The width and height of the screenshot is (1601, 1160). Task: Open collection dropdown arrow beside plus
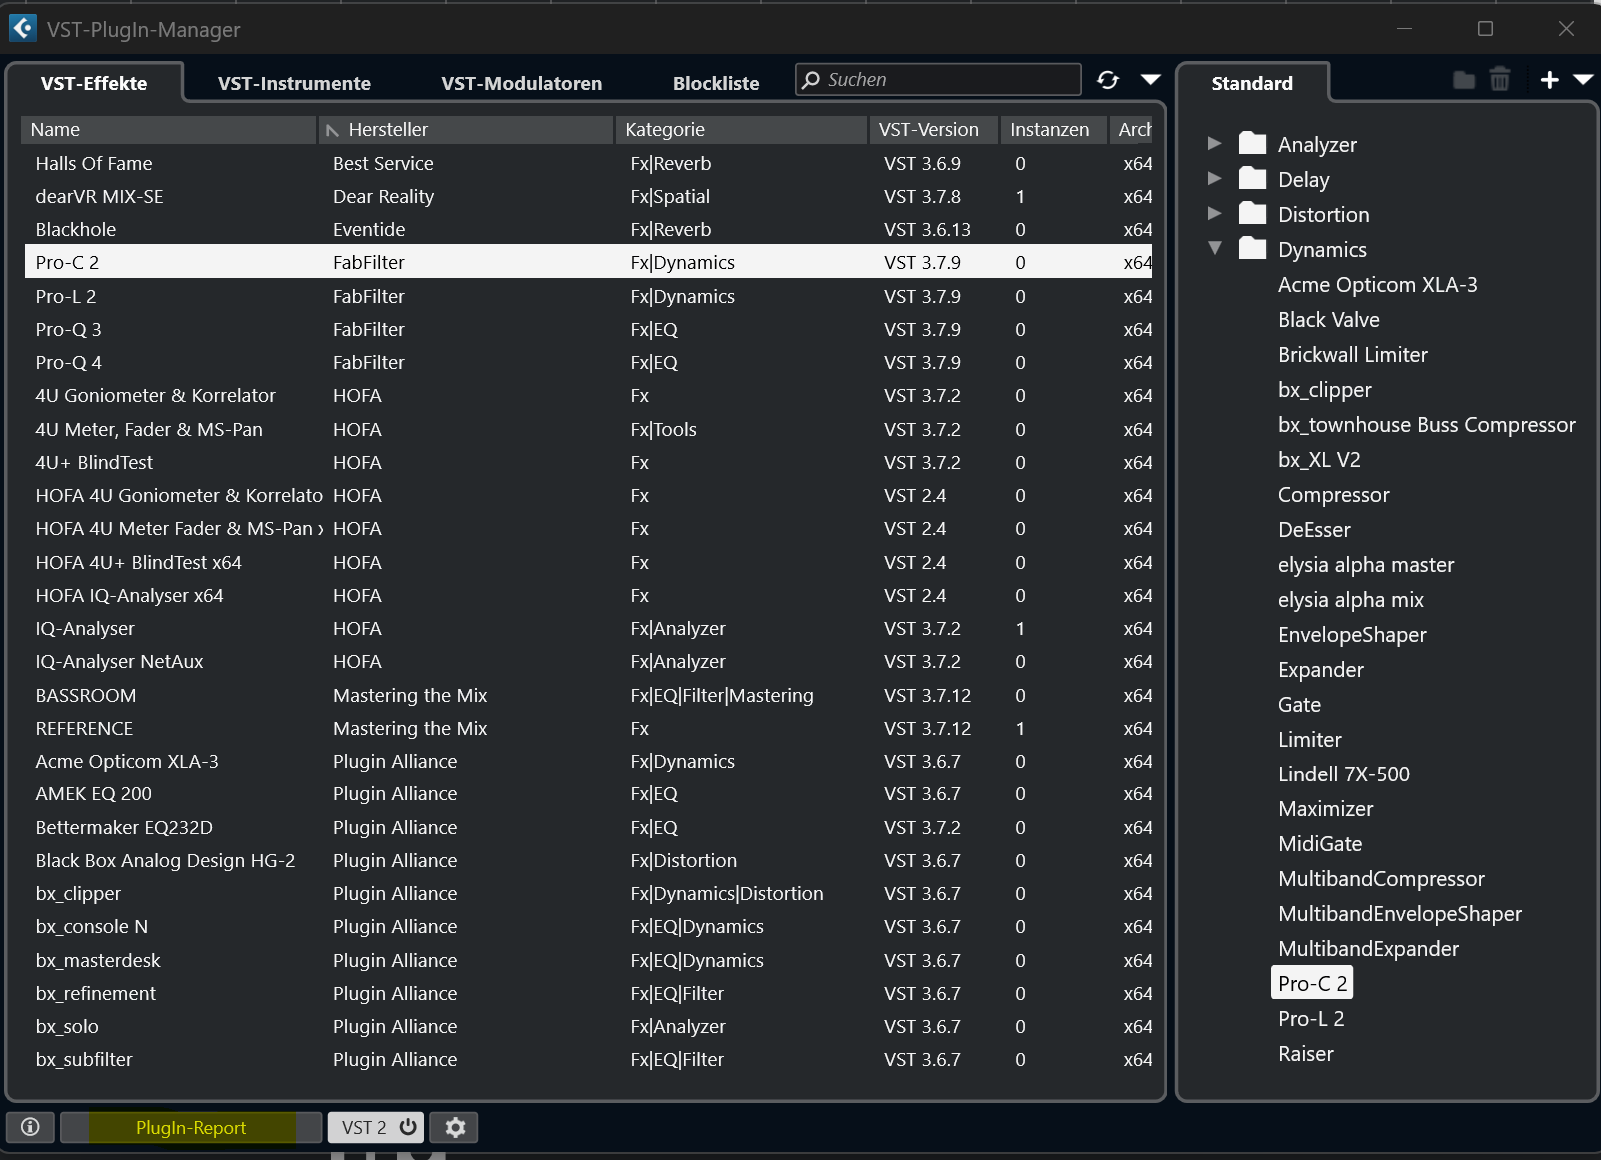[x=1583, y=80]
